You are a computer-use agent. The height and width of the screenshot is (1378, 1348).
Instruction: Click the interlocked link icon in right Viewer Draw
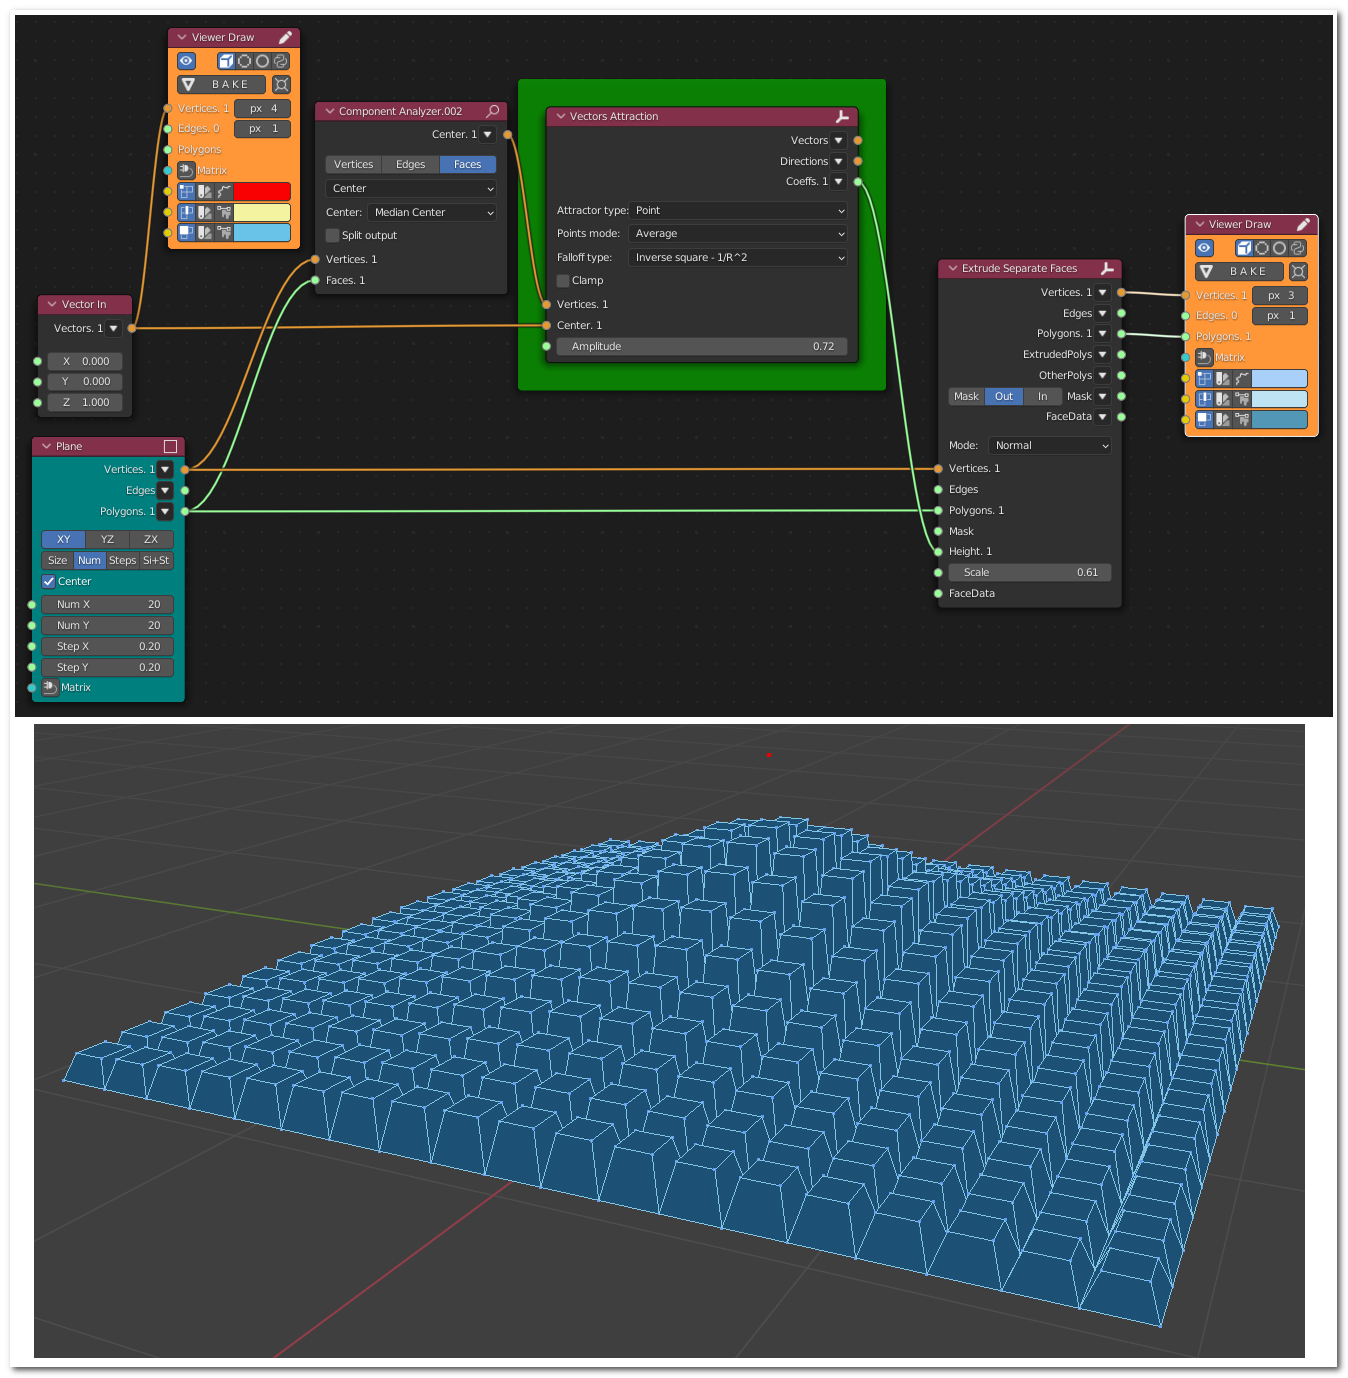coord(1298,248)
